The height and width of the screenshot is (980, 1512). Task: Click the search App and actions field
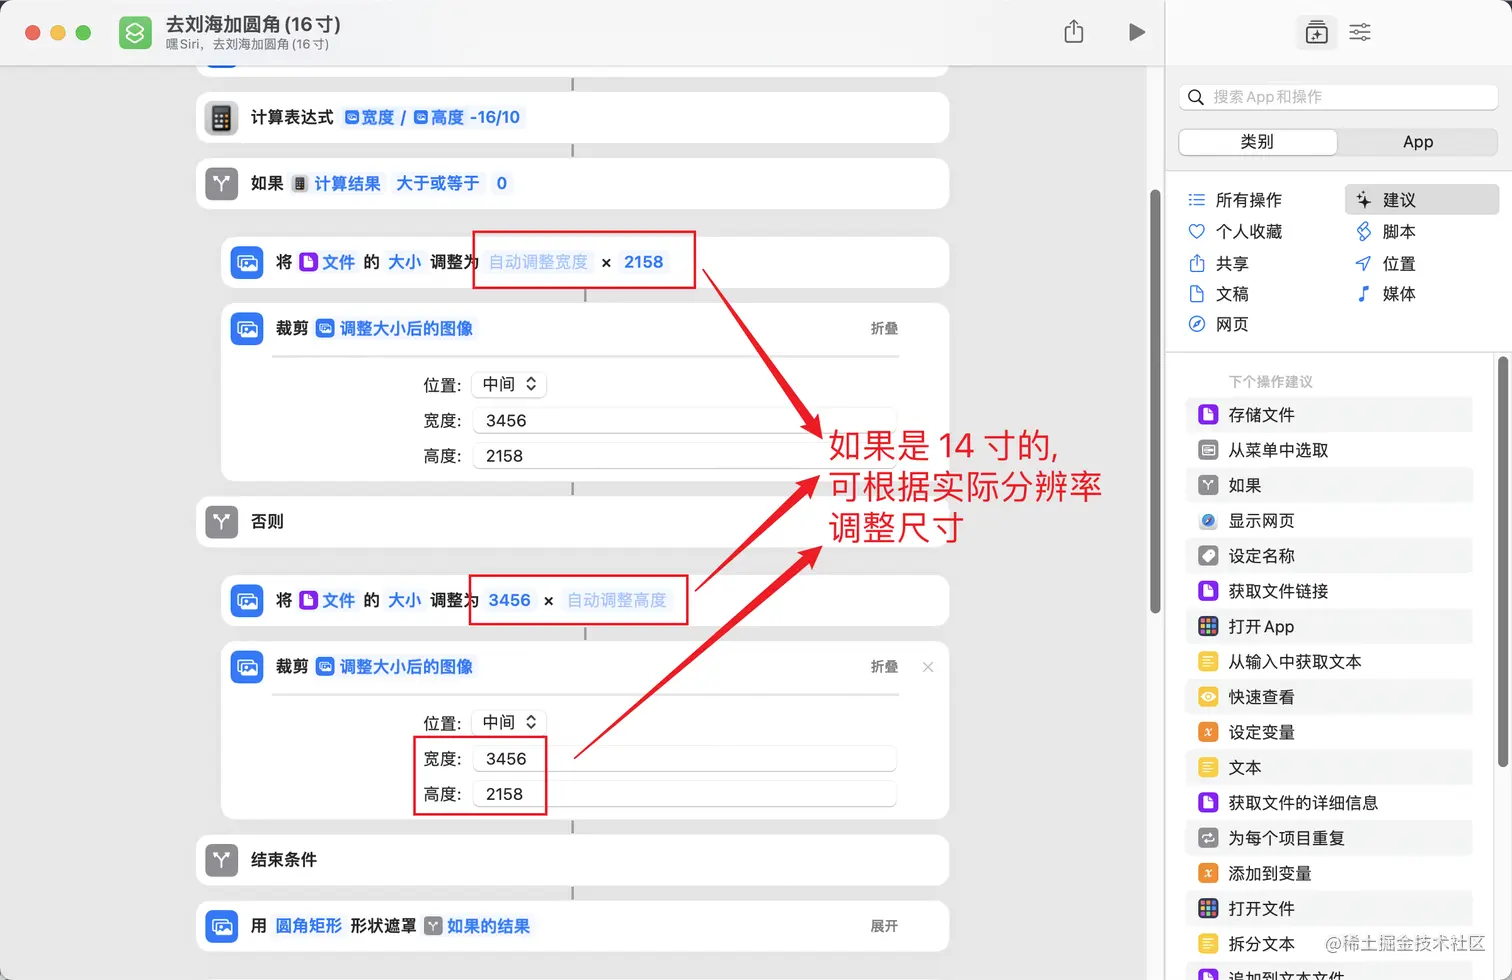coord(1338,97)
